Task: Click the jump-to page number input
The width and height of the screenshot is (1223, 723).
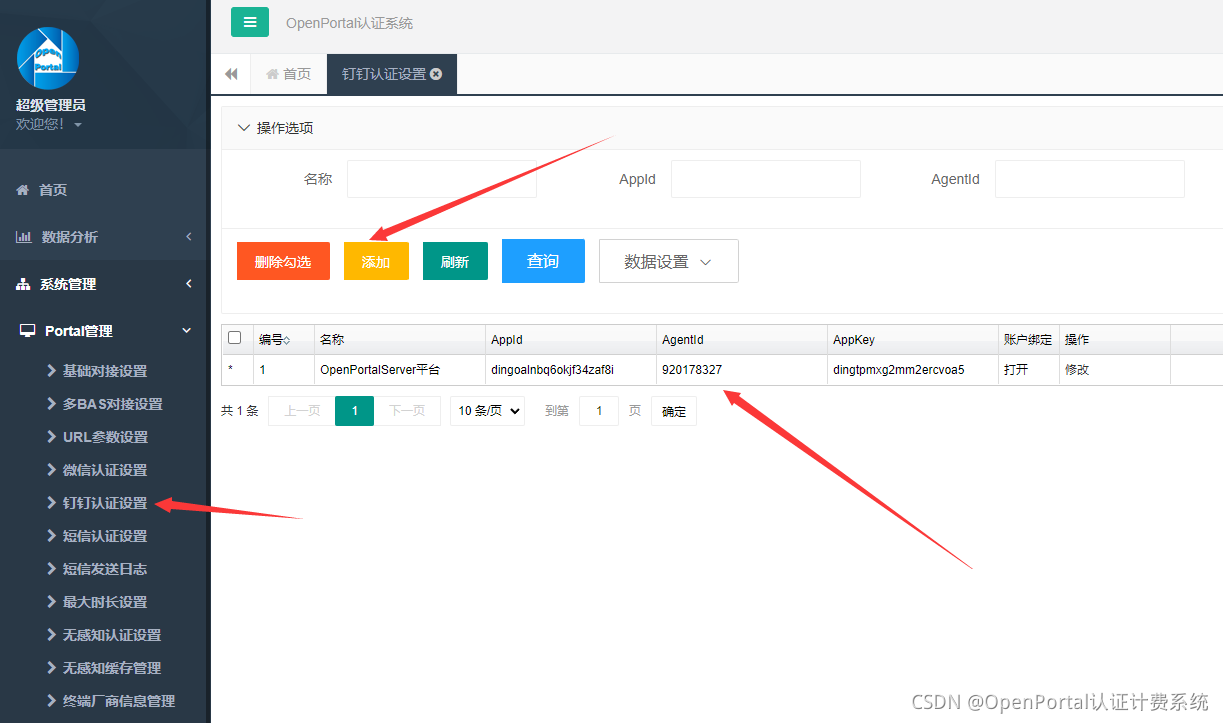Action: [599, 411]
